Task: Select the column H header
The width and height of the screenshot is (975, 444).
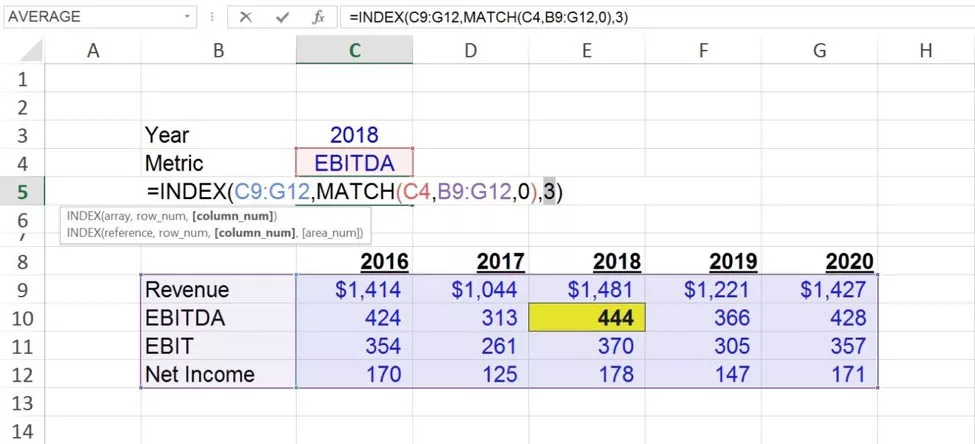Action: tap(925, 50)
